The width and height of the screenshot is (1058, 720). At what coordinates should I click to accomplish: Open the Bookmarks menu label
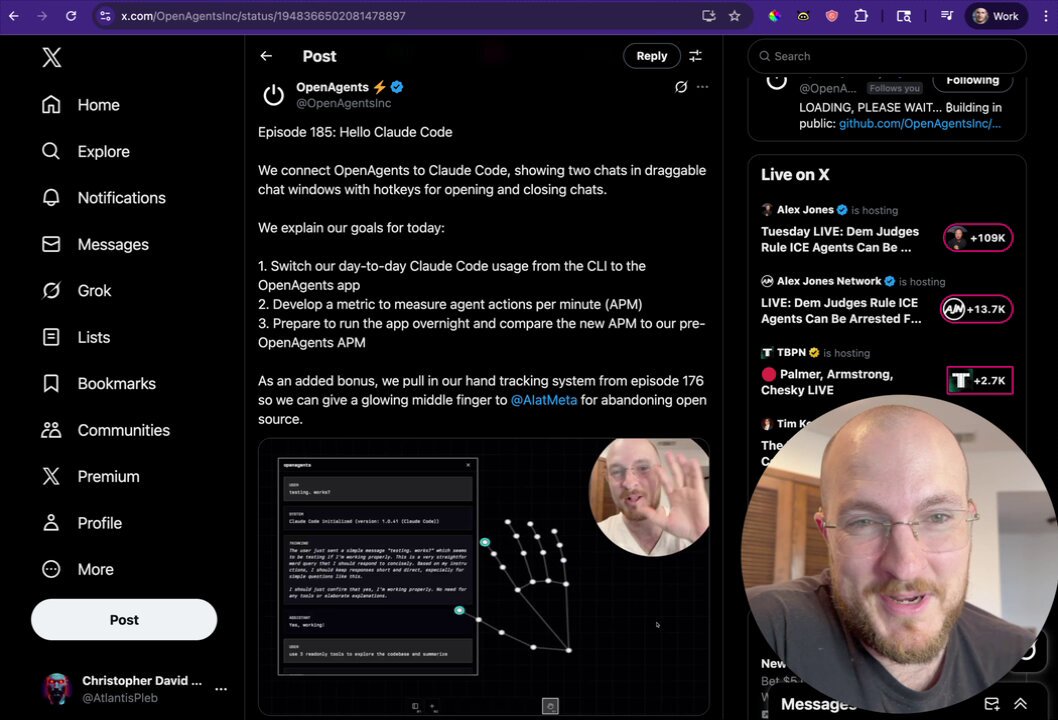(117, 383)
